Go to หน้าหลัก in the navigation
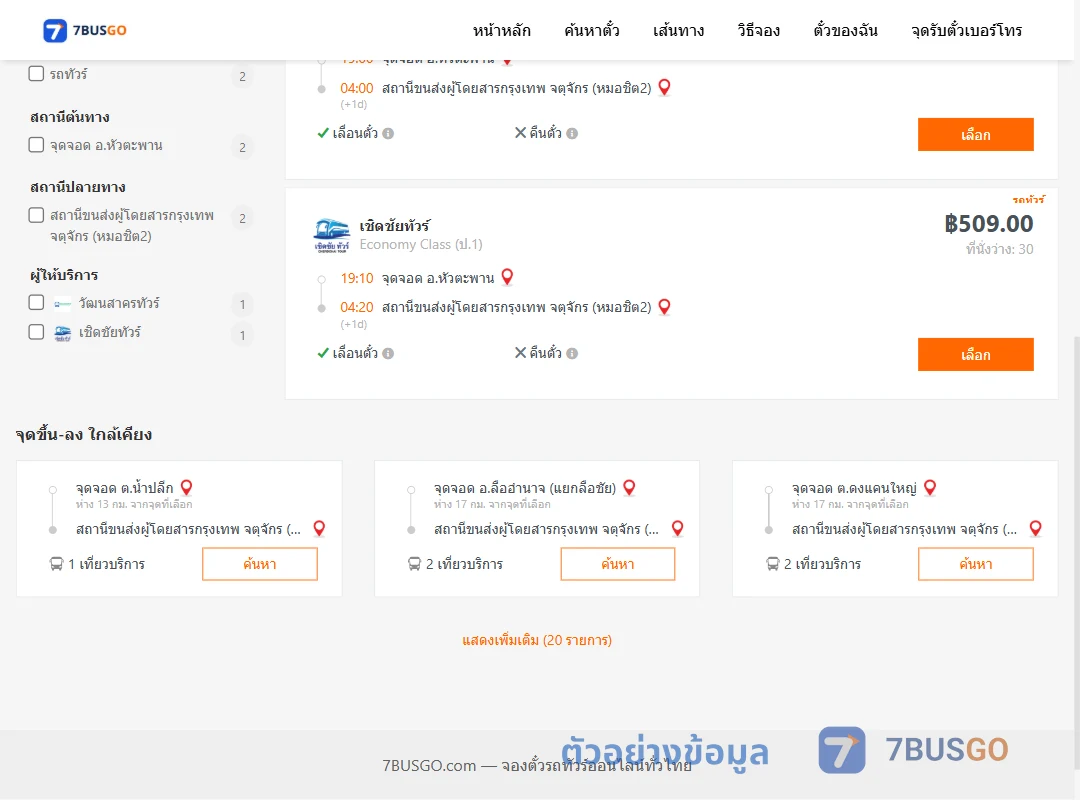The width and height of the screenshot is (1080, 800). 501,30
